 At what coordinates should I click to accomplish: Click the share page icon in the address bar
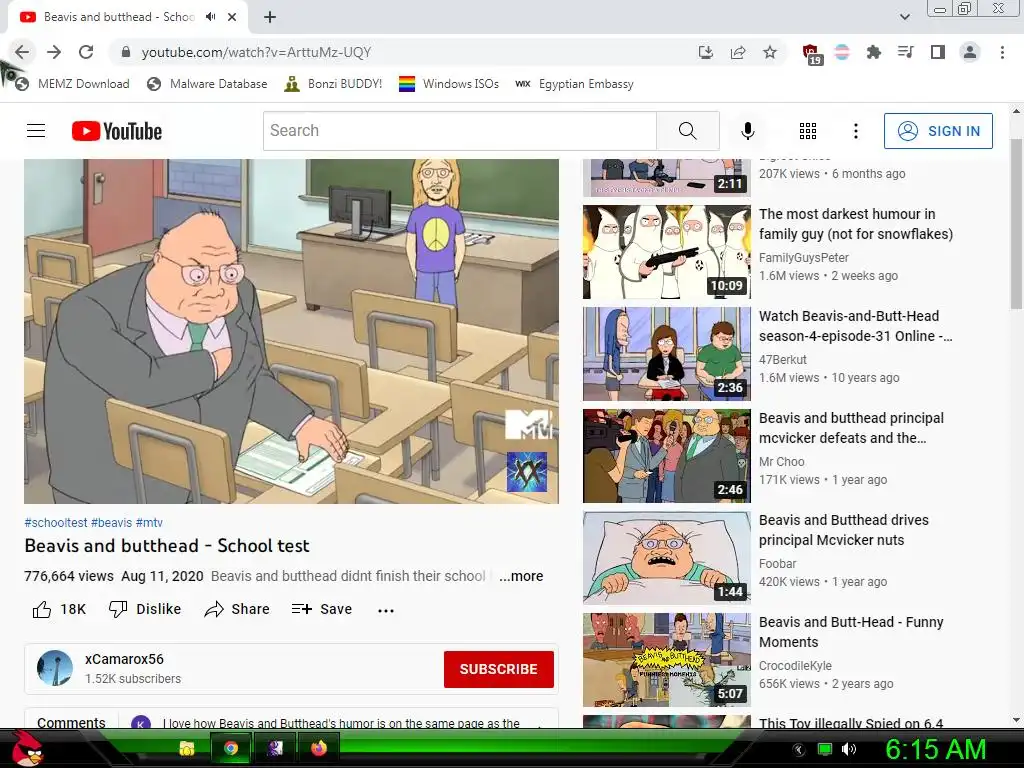[738, 52]
